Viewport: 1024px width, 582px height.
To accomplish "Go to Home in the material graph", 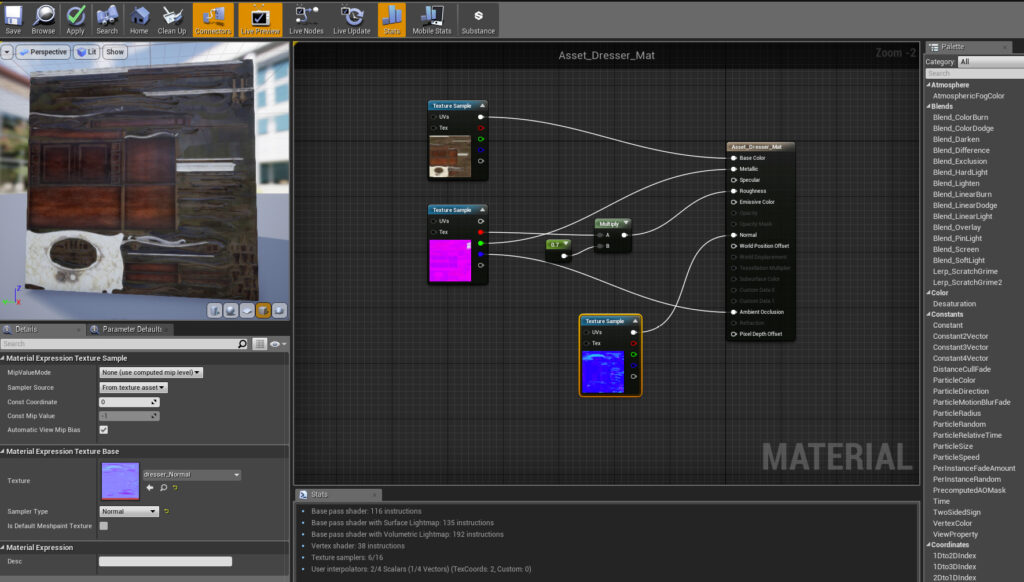I will (x=139, y=18).
